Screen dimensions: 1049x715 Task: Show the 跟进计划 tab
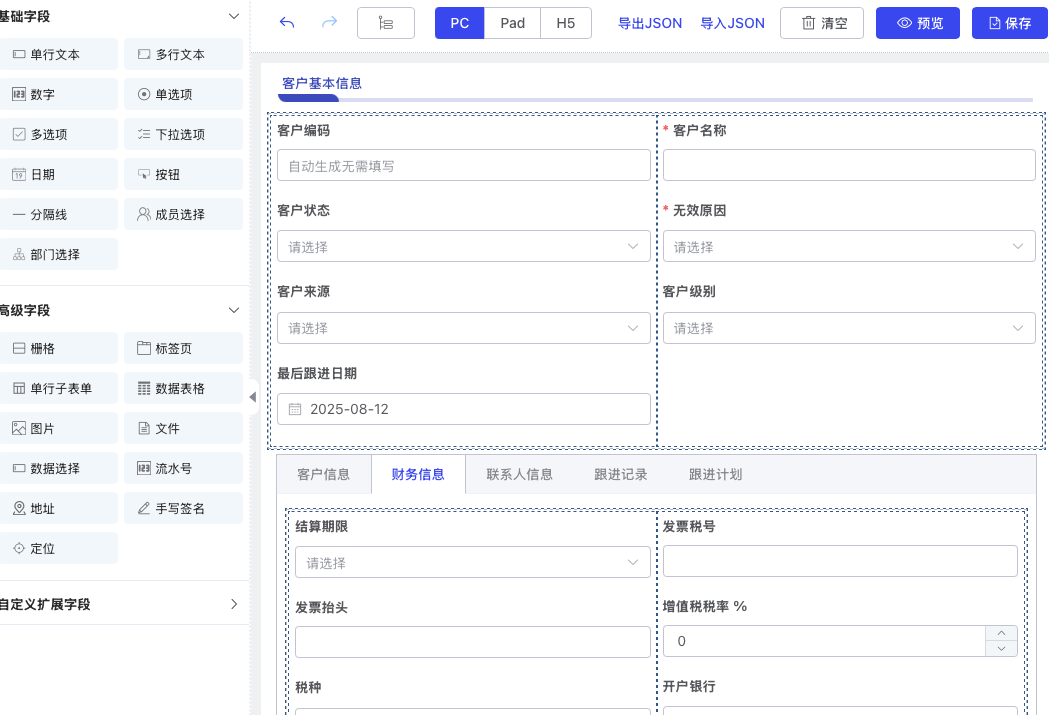716,474
